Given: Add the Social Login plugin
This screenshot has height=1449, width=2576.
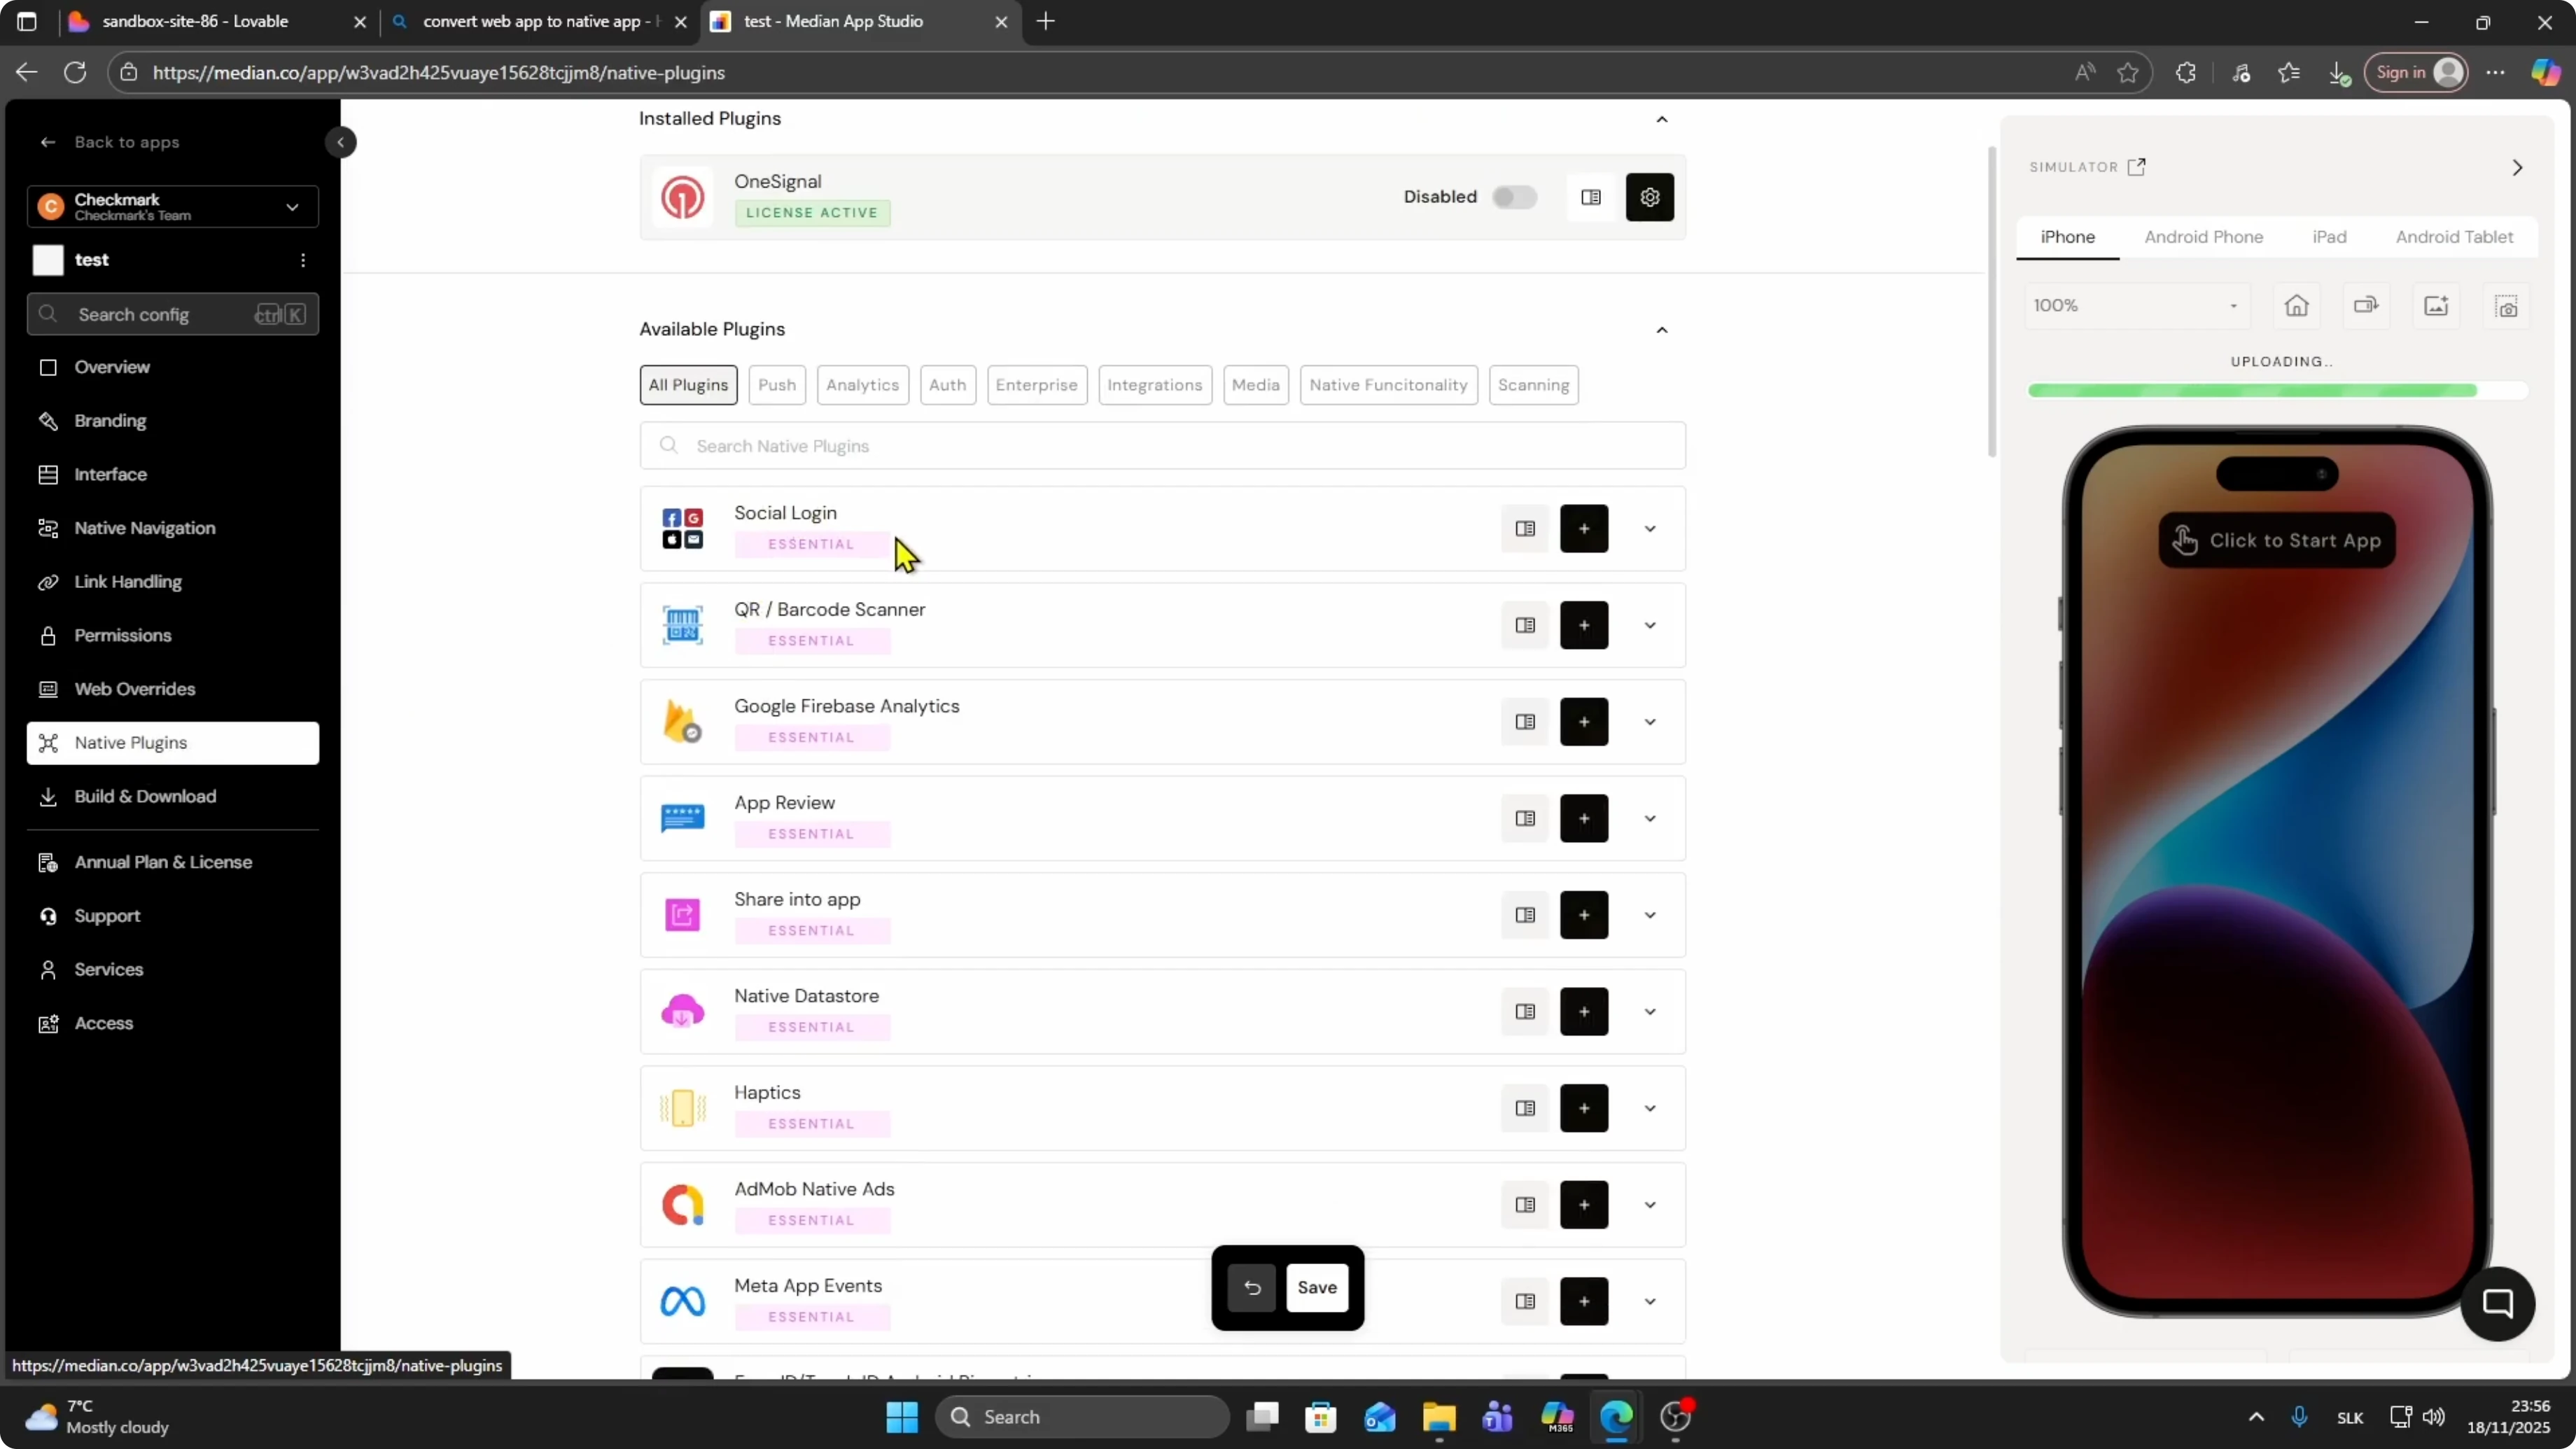Looking at the screenshot, I should tap(1584, 529).
